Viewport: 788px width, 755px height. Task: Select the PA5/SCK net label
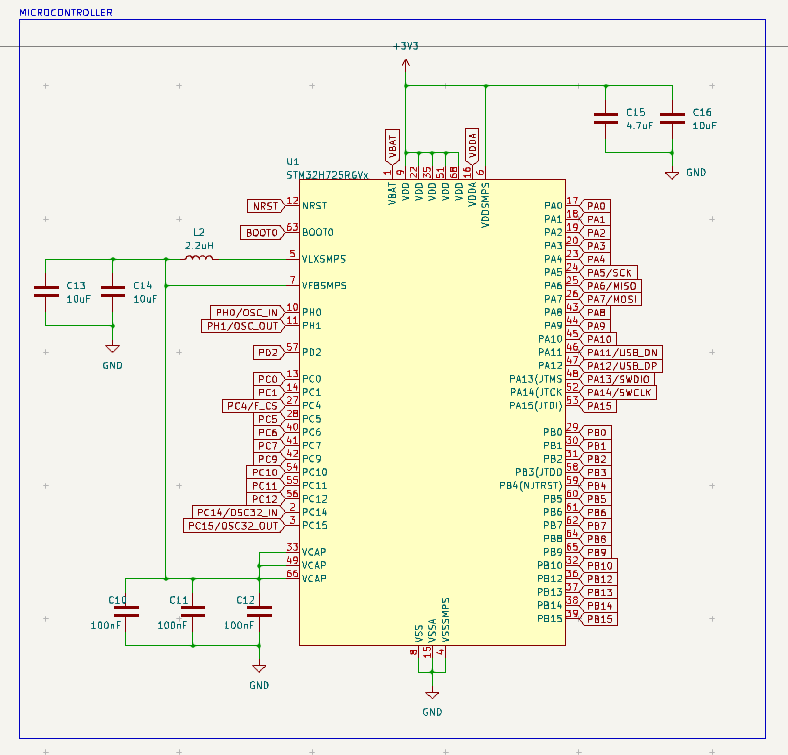[609, 273]
